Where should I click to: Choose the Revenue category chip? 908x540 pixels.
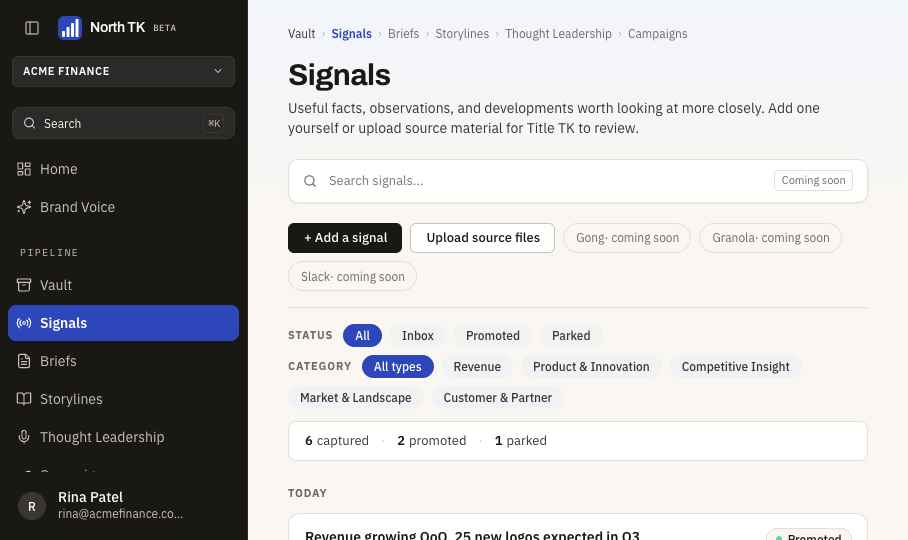tap(477, 367)
